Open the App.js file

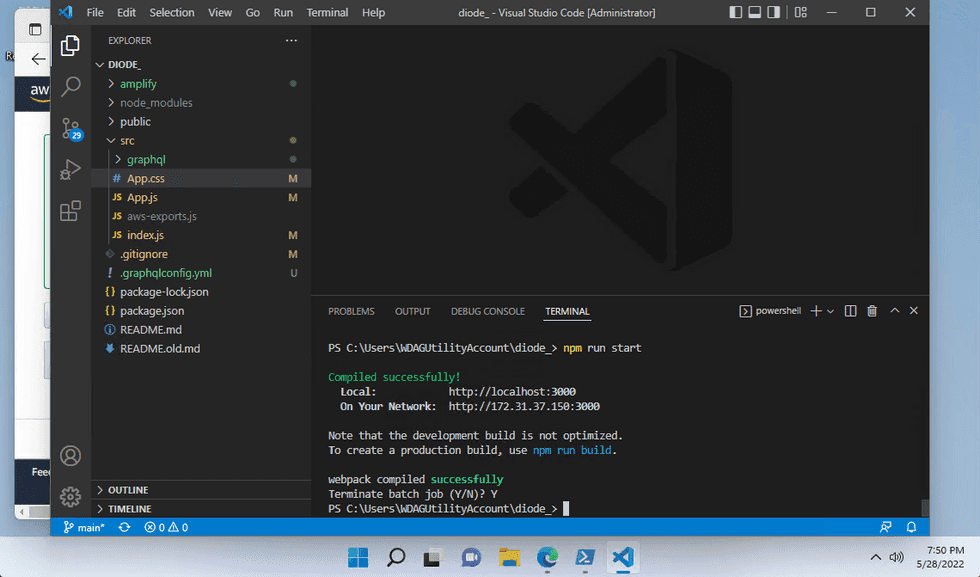pos(201,198)
